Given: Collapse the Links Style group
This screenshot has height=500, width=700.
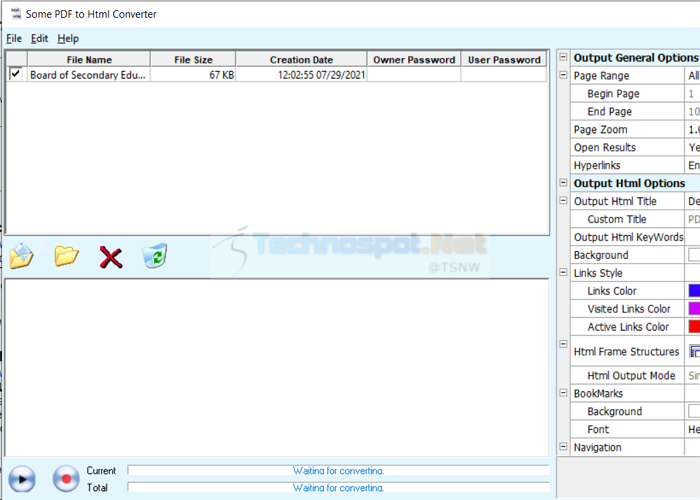Looking at the screenshot, I should (563, 272).
